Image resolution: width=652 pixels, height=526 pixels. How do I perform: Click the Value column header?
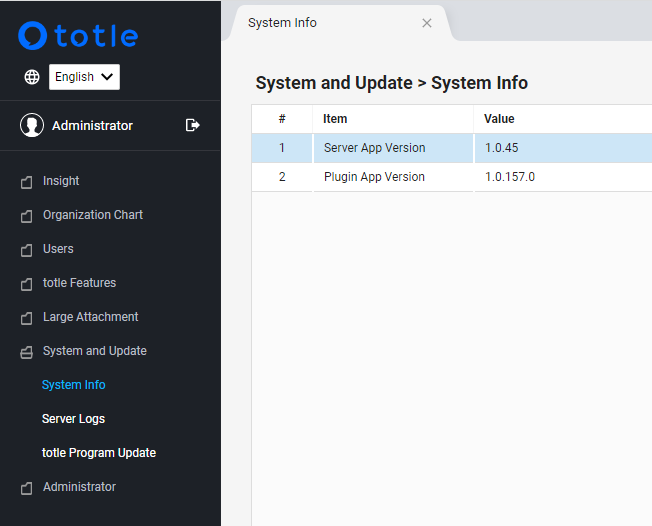(x=563, y=119)
